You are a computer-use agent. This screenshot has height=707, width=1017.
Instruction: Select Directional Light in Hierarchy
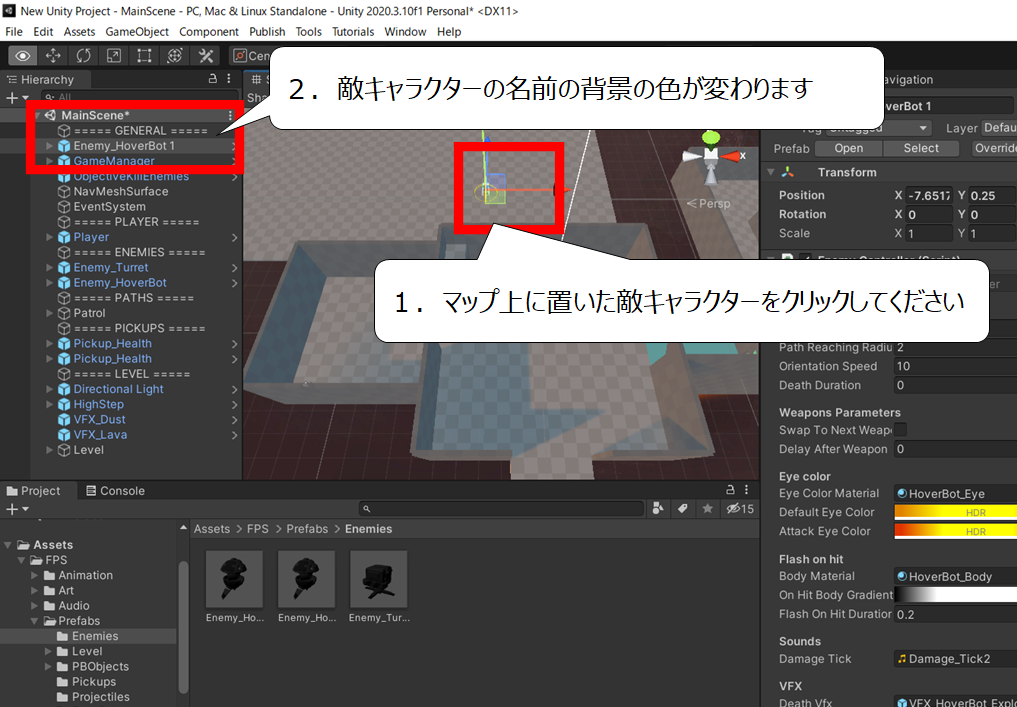pos(118,389)
